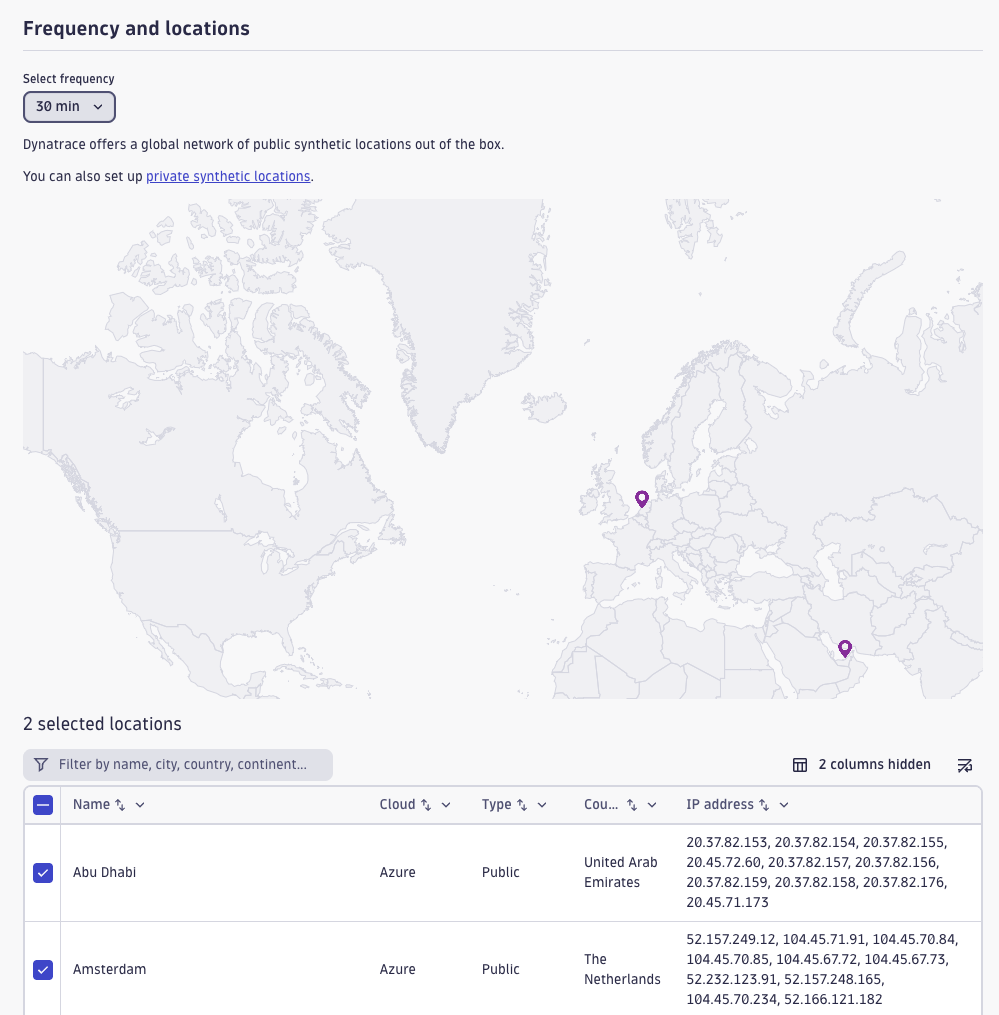999x1015 pixels.
Task: Toggle the select-all checkbox in table header
Action: 43,804
